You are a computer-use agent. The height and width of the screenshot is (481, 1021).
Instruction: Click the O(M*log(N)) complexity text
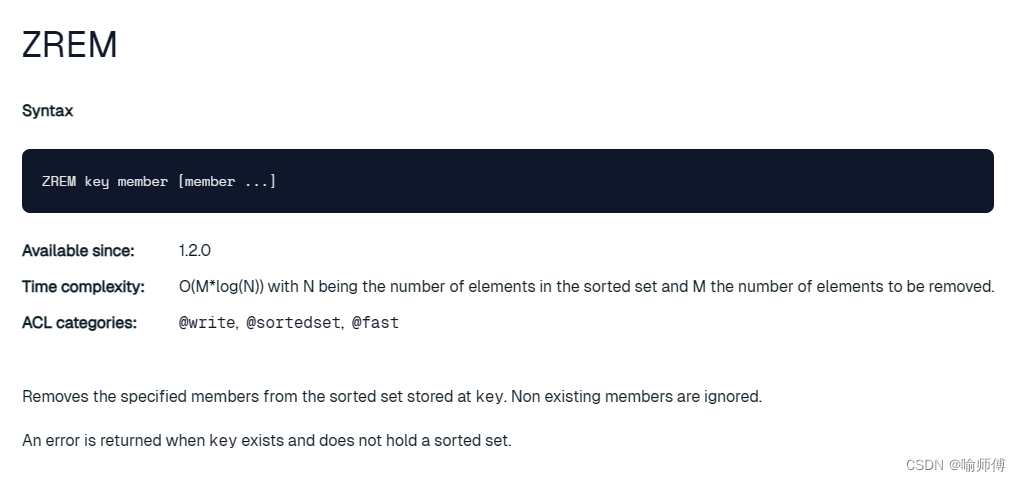click(x=221, y=286)
